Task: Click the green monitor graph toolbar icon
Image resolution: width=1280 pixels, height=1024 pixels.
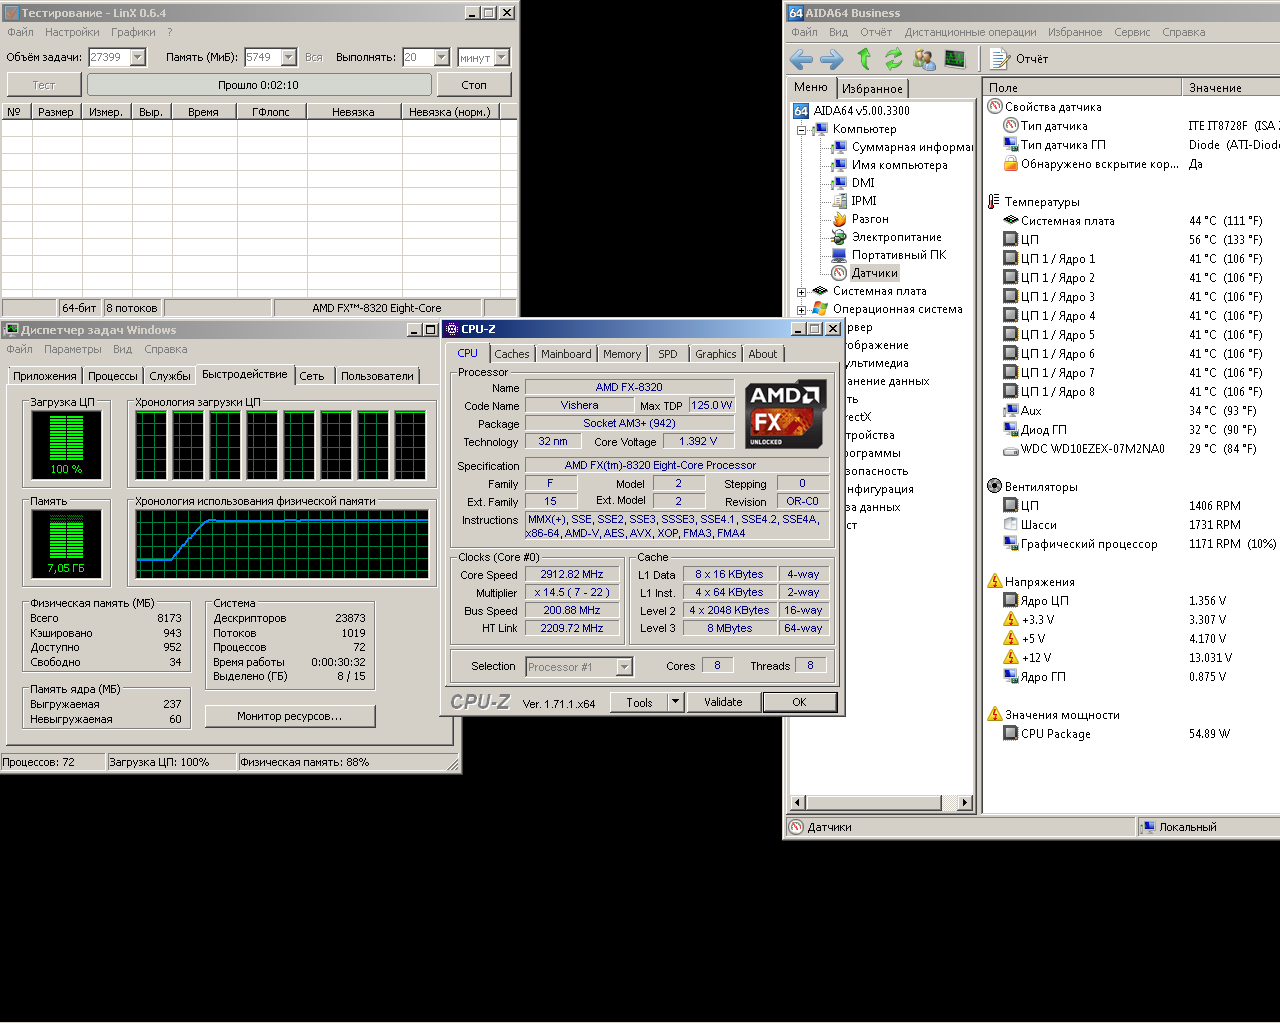Action: tap(955, 59)
